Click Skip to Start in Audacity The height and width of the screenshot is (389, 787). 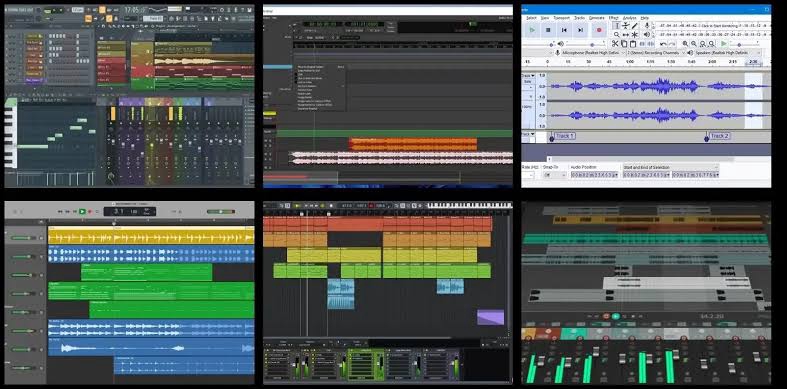564,30
